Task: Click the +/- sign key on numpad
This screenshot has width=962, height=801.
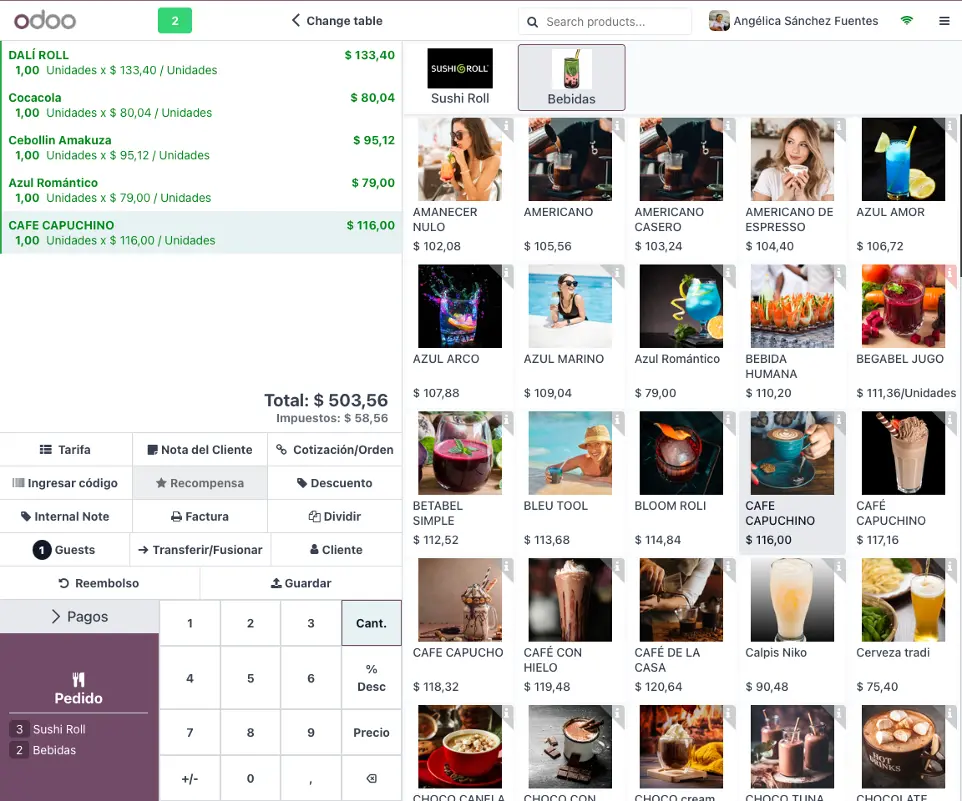Action: pyautogui.click(x=190, y=778)
